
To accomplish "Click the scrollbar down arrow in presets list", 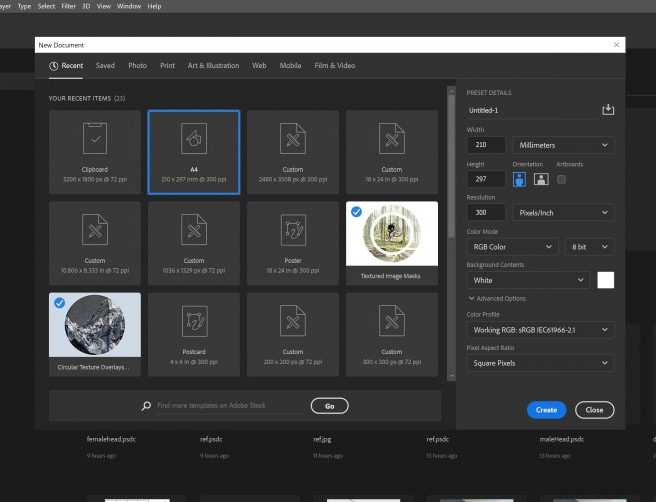I will pos(451,376).
